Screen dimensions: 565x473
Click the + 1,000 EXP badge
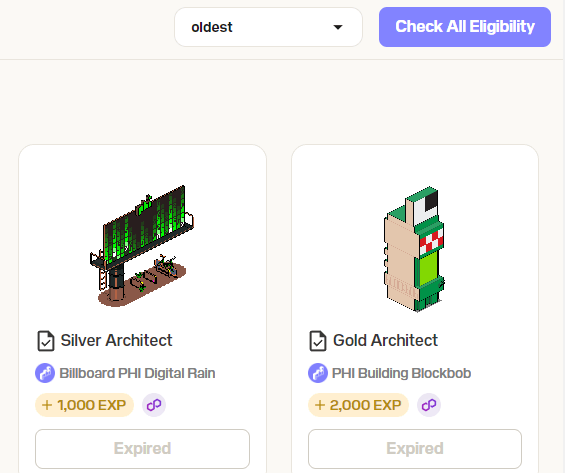(84, 405)
